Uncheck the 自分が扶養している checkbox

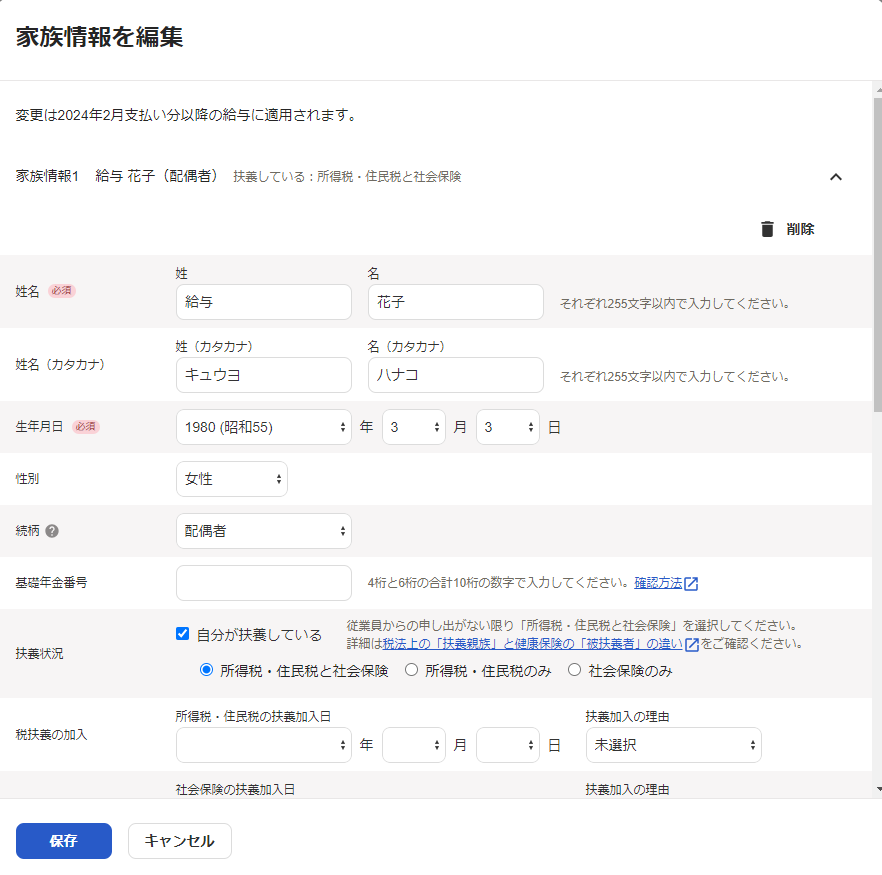coord(182,634)
